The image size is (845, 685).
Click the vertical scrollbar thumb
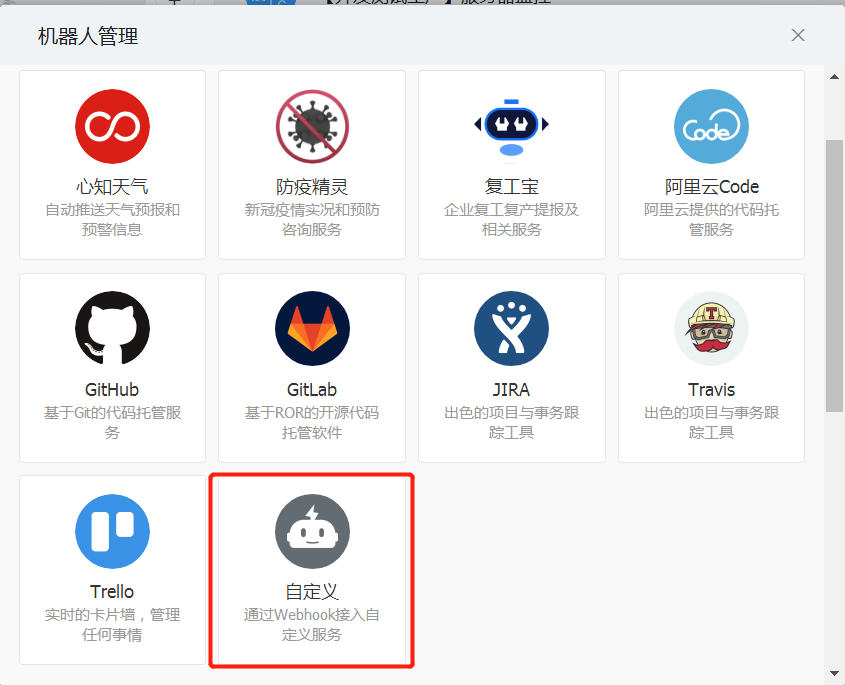coord(834,276)
